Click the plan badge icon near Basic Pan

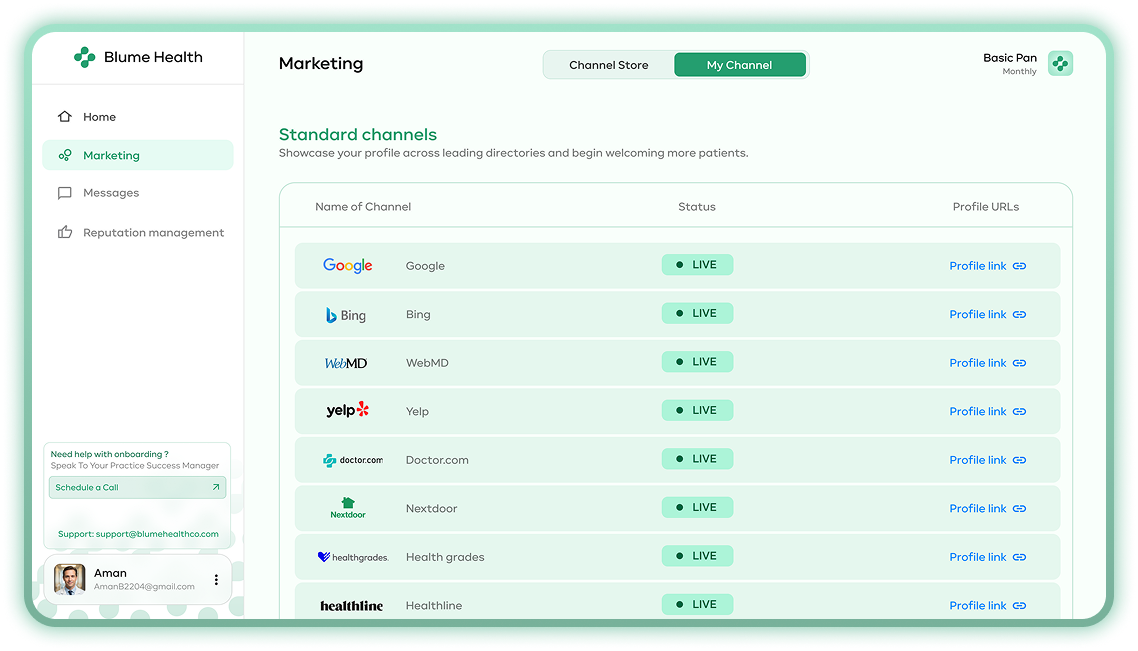1060,64
